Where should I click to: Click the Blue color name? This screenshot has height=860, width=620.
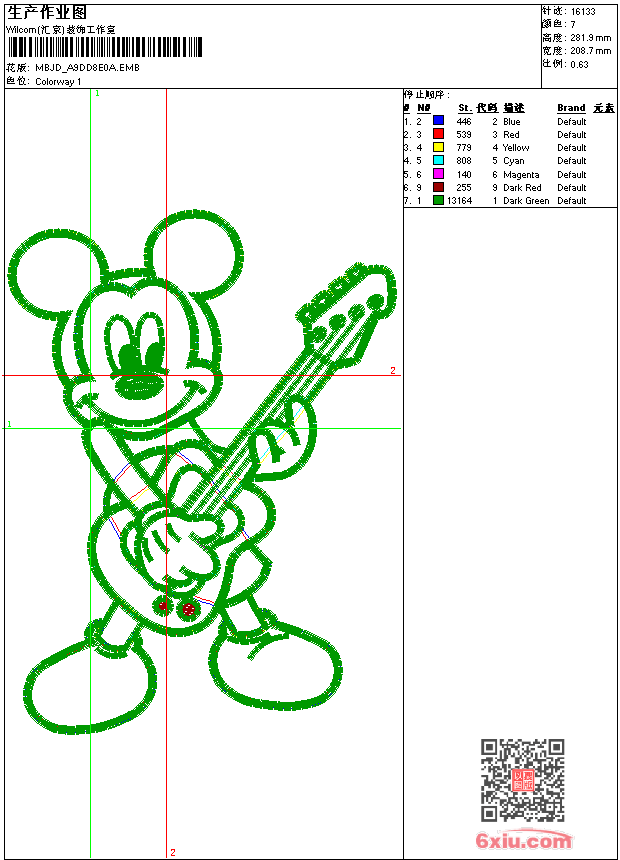[x=511, y=122]
